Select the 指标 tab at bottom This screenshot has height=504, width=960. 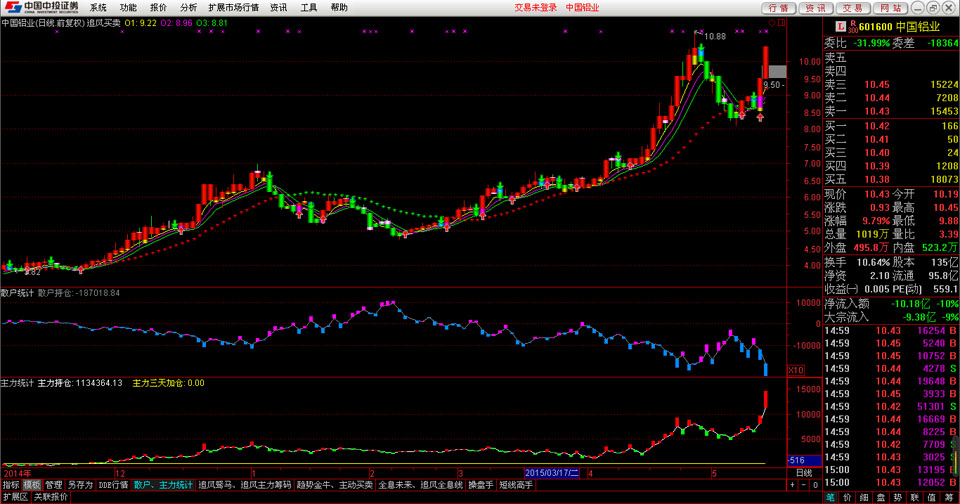10,485
